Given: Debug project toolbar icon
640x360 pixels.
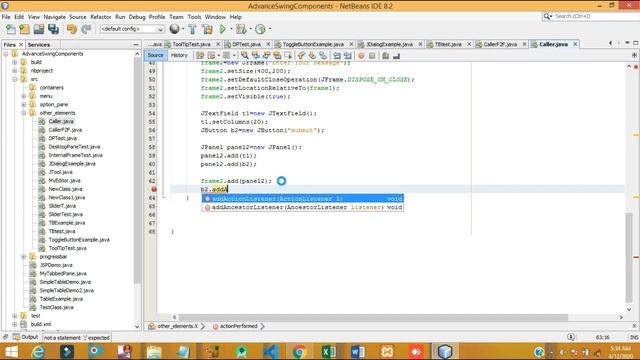Looking at the screenshot, I should (x=241, y=29).
